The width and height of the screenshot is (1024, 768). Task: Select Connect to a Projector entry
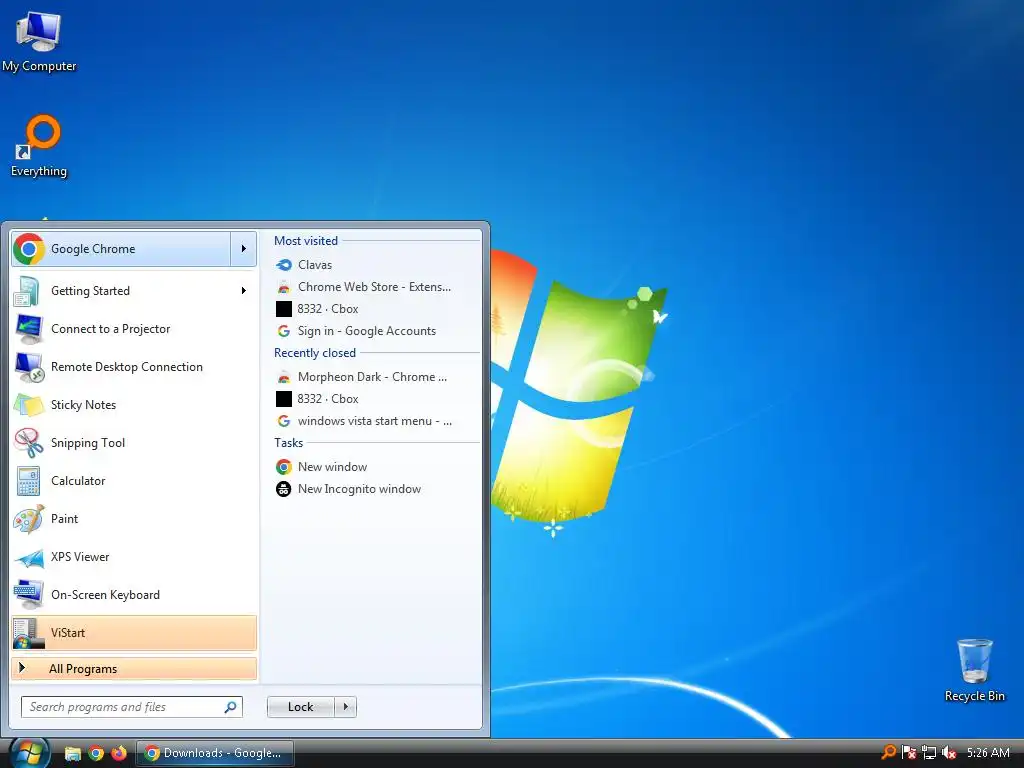click(134, 329)
